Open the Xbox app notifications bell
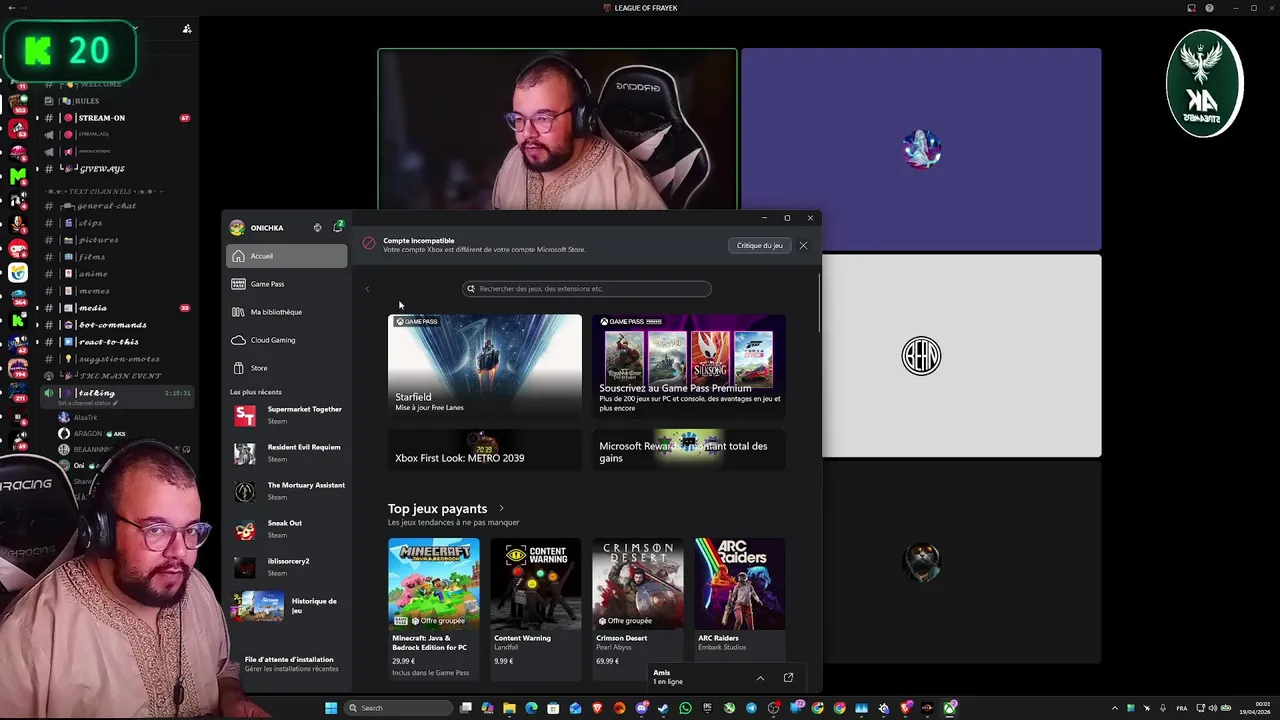Image resolution: width=1280 pixels, height=720 pixels. (337, 228)
